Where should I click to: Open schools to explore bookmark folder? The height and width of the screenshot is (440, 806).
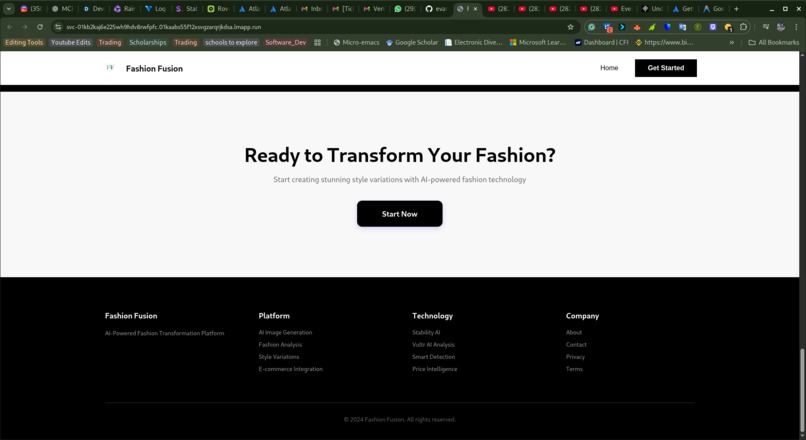tap(231, 42)
